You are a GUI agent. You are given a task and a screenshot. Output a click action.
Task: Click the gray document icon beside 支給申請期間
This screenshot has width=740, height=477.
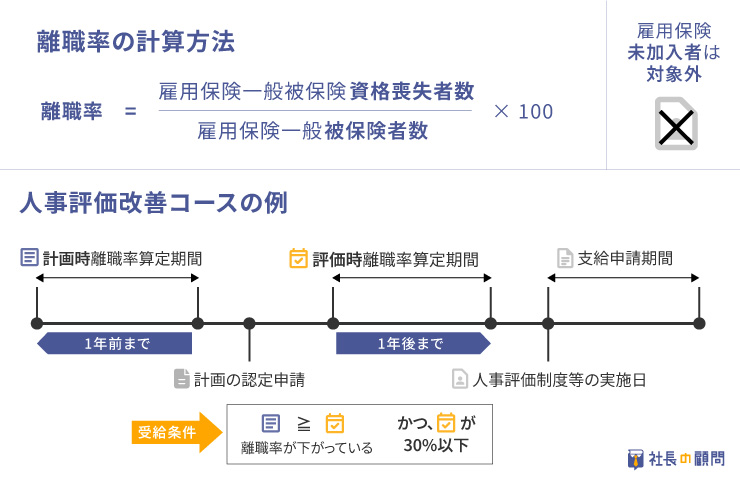(565, 258)
